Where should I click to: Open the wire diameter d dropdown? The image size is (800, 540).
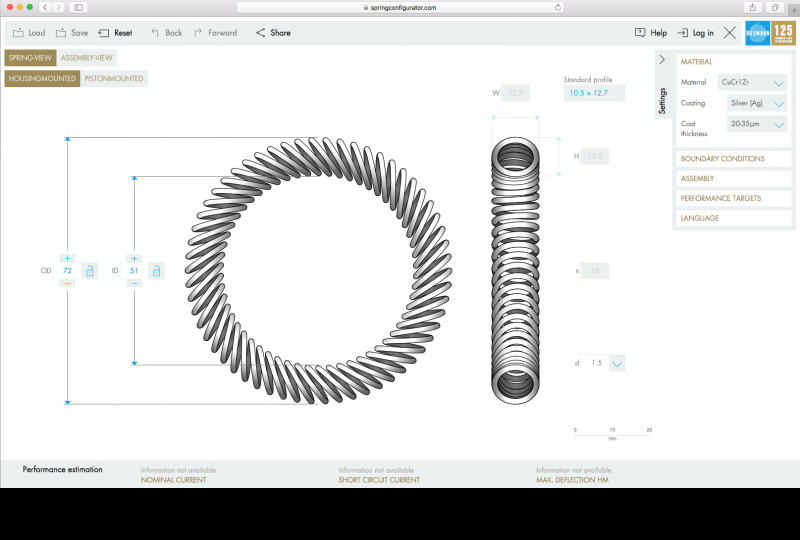tap(617, 363)
